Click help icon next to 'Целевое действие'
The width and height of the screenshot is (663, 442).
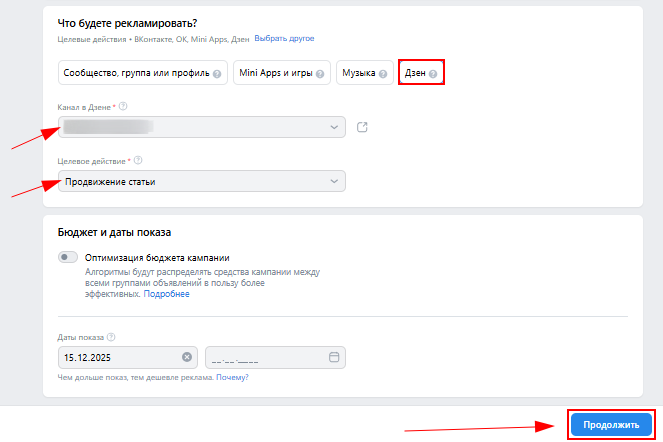click(x=138, y=160)
